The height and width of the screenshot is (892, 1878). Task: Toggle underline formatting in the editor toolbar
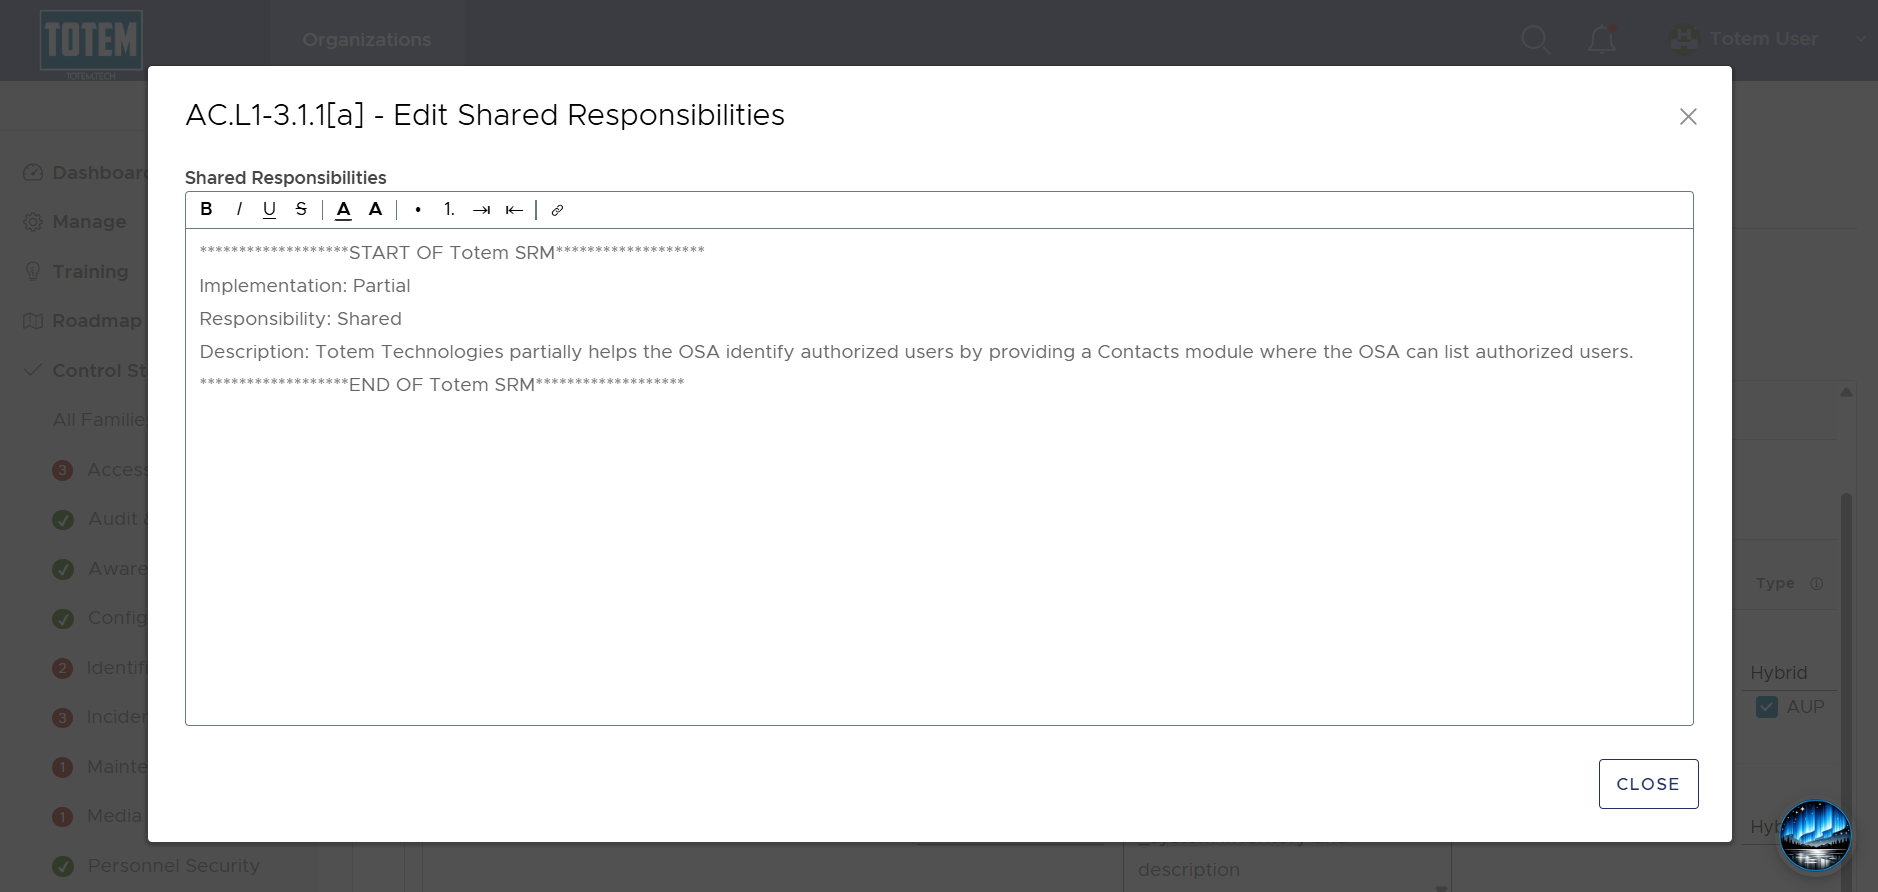point(269,209)
